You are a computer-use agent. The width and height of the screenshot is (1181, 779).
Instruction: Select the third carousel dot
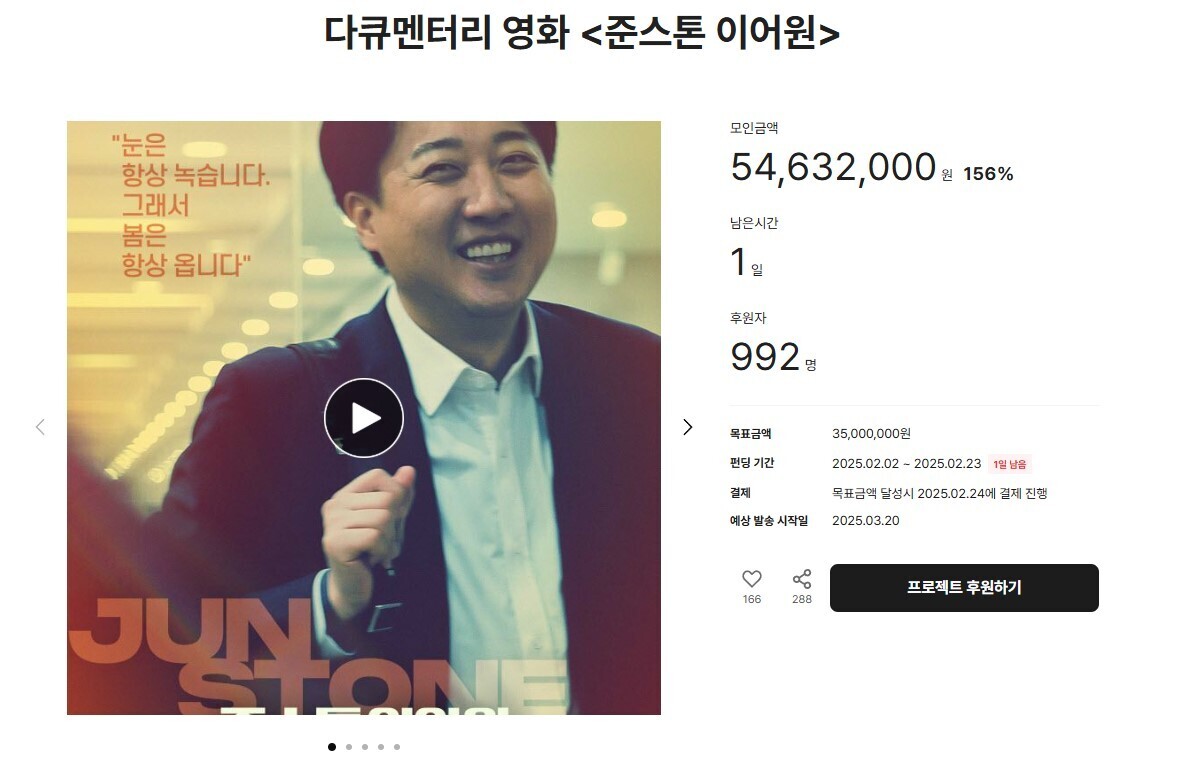click(365, 747)
